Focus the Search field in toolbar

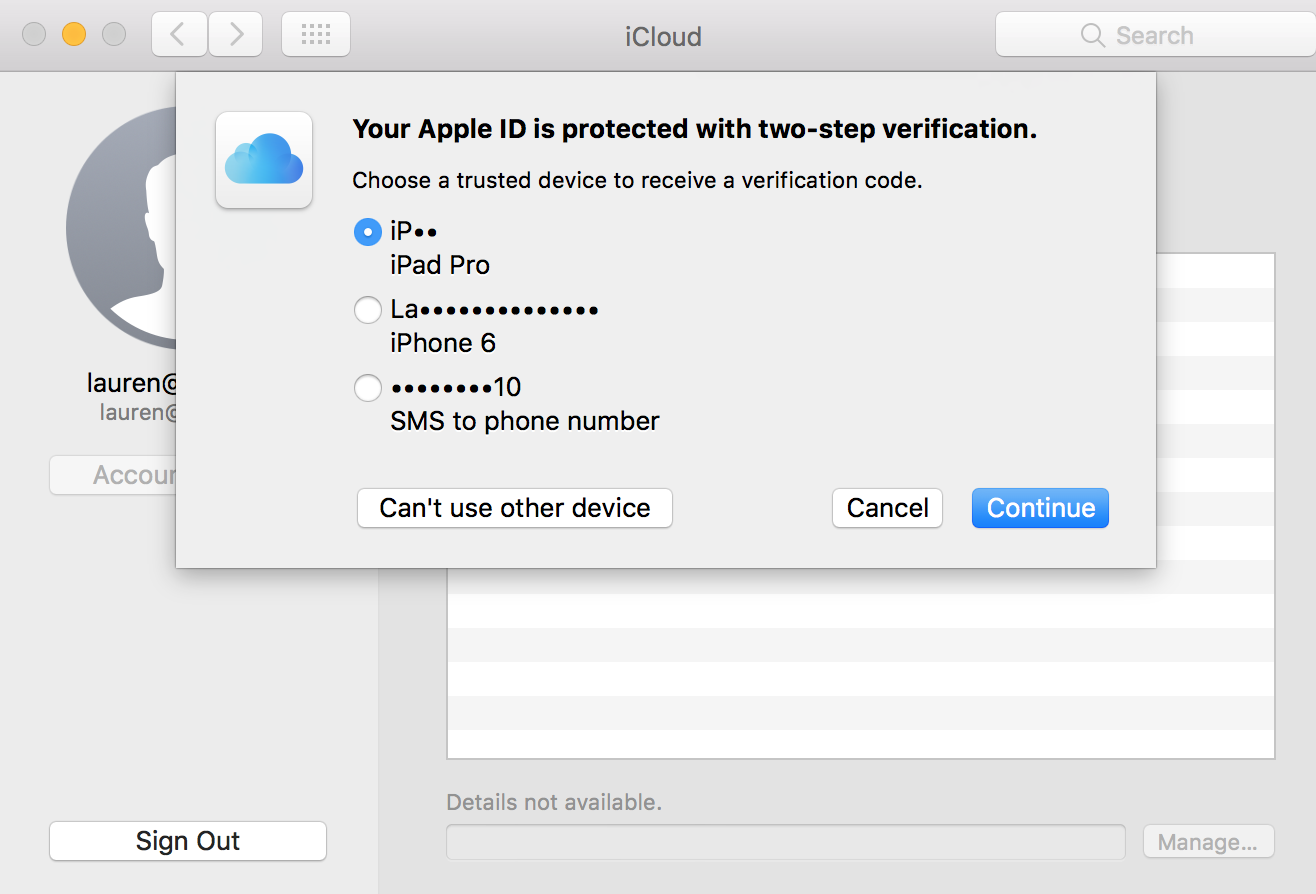point(1155,36)
